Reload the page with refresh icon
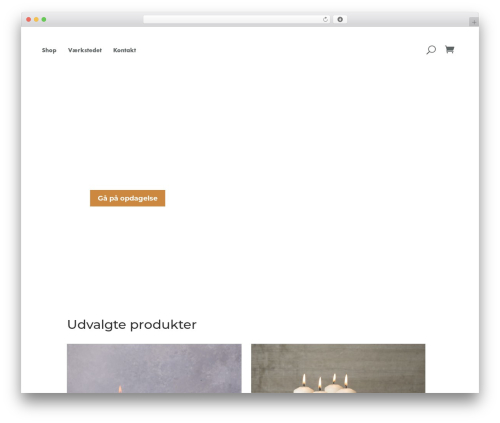 325,20
